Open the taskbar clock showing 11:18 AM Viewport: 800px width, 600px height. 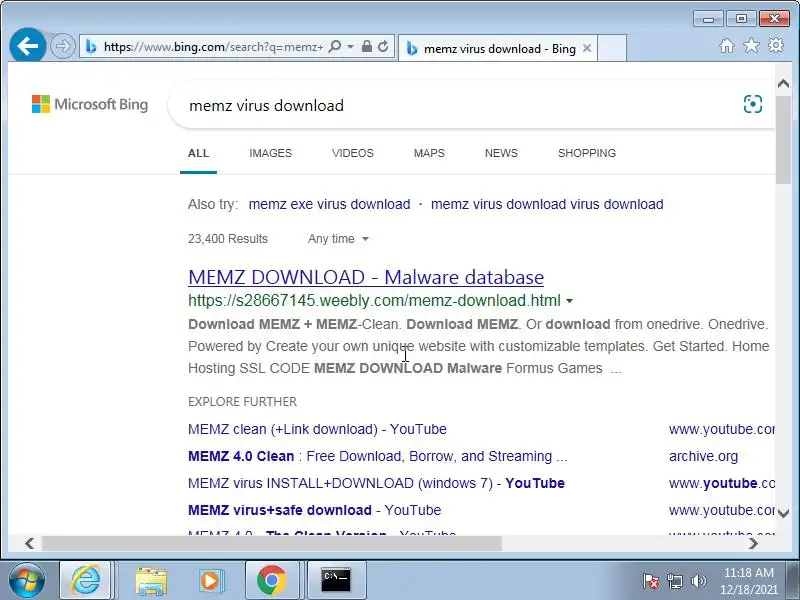coord(748,581)
